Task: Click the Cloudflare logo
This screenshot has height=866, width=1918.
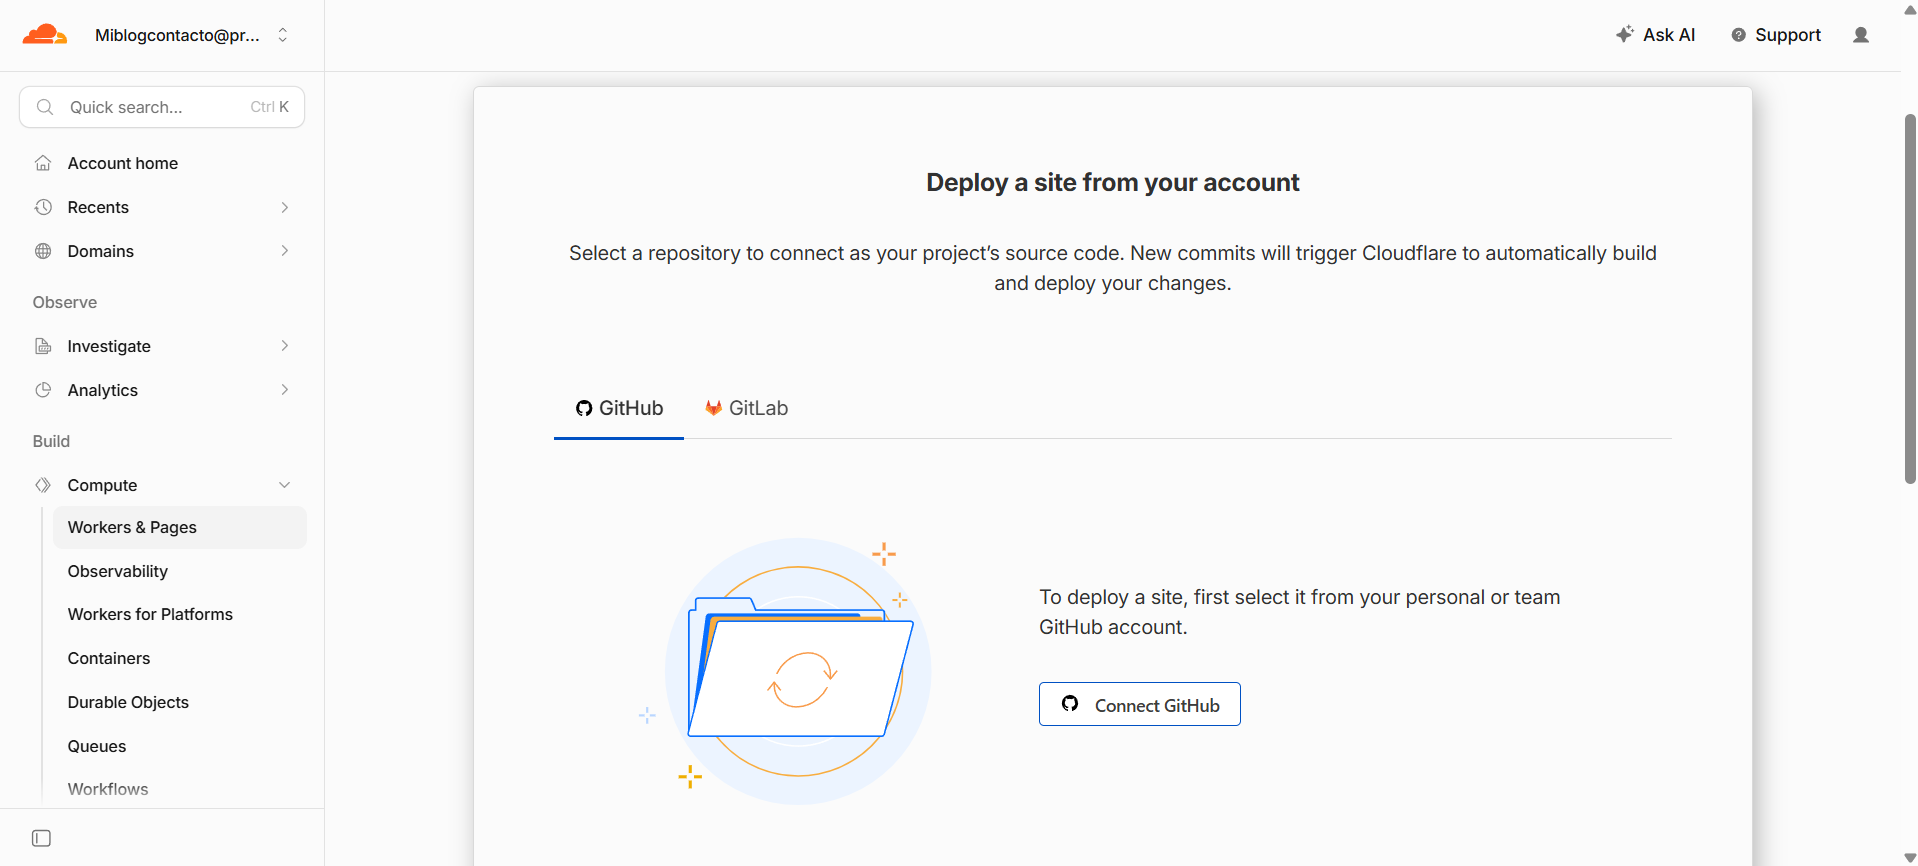Action: coord(45,35)
